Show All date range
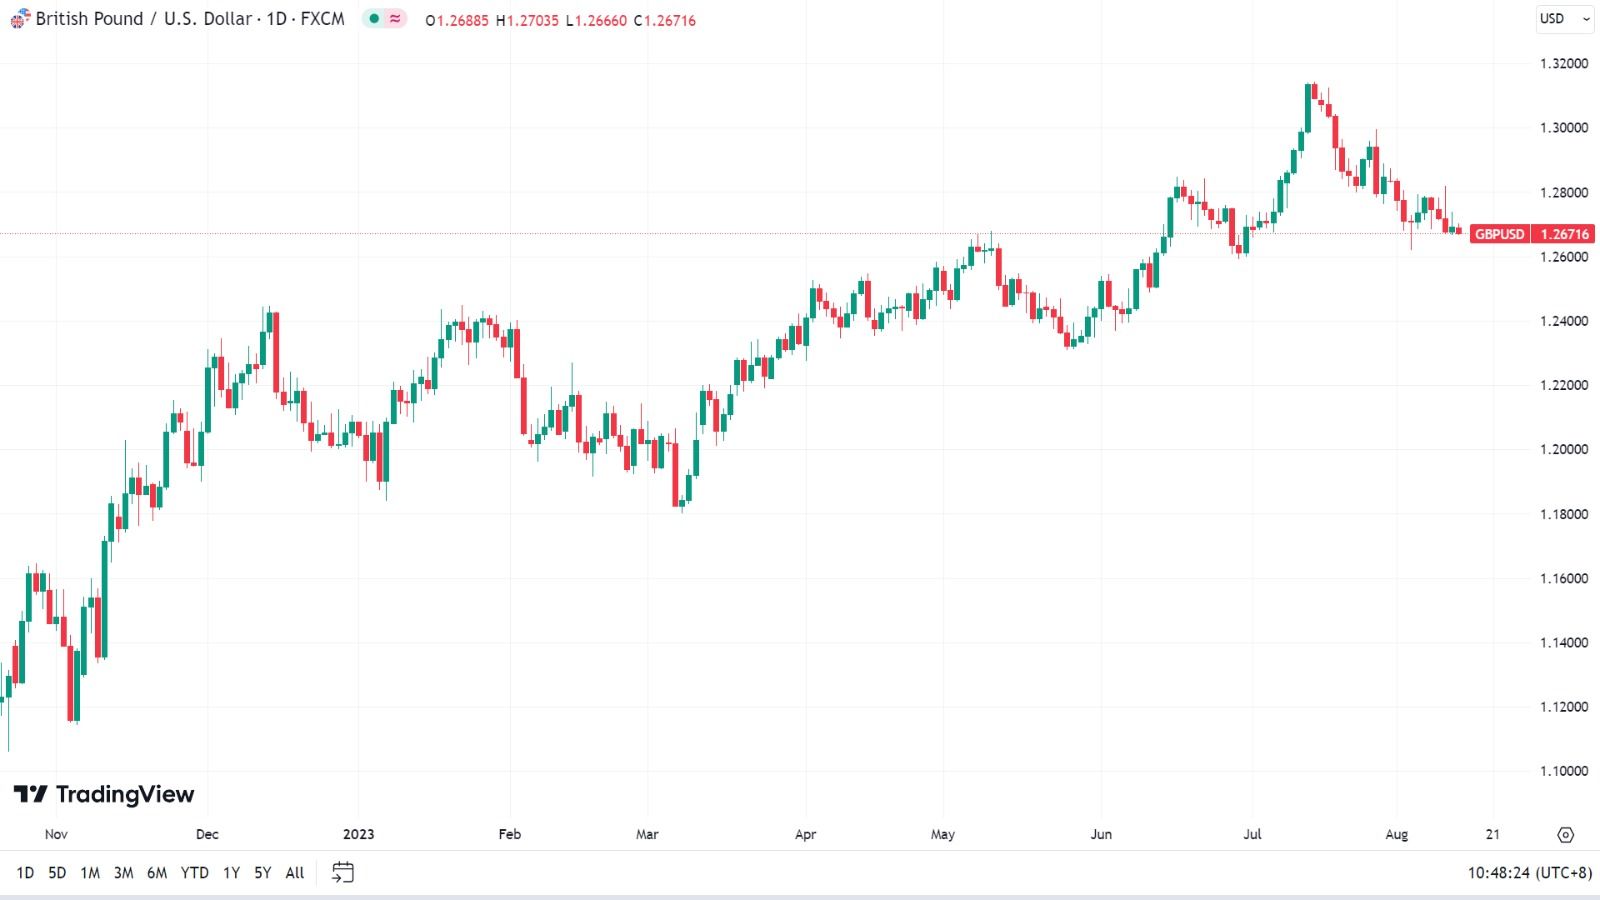 pyautogui.click(x=295, y=873)
